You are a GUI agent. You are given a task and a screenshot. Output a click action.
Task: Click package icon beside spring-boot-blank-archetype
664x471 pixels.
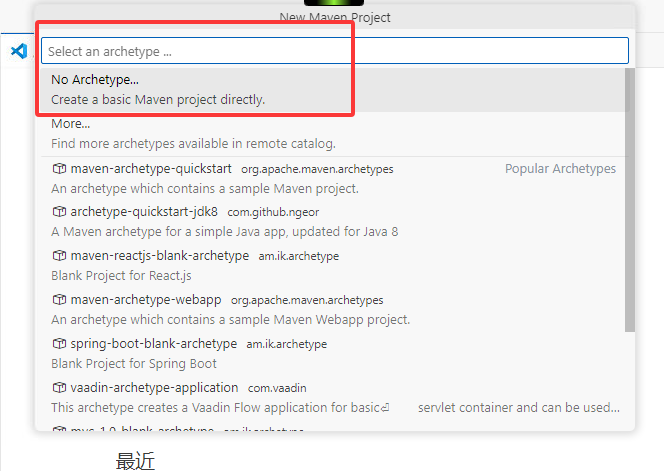59,344
